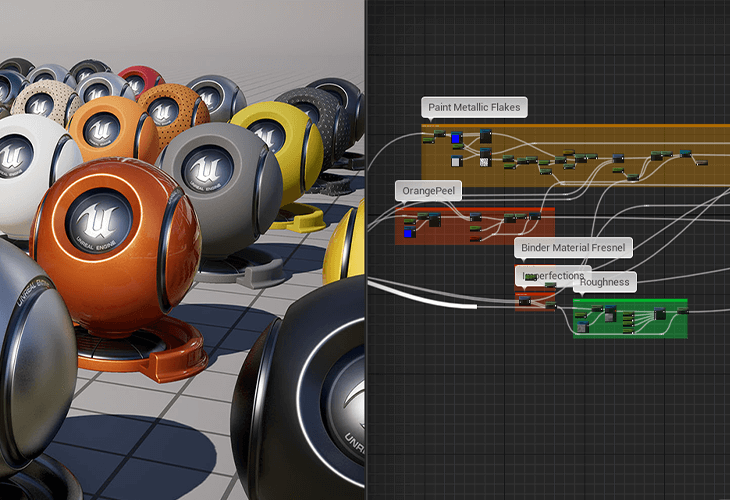Image resolution: width=730 pixels, height=500 pixels.
Task: Select the Paint Metallic Flakes comment label
Action: click(474, 107)
